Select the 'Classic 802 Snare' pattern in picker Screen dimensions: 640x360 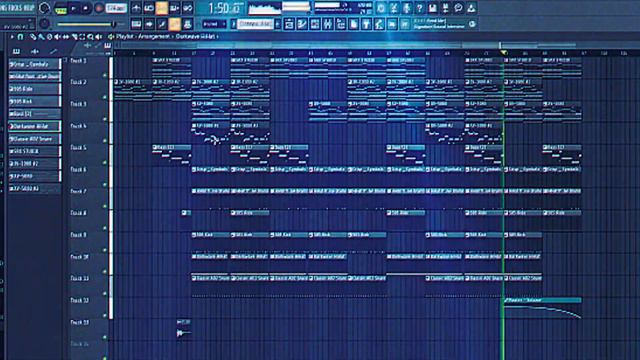pos(35,139)
